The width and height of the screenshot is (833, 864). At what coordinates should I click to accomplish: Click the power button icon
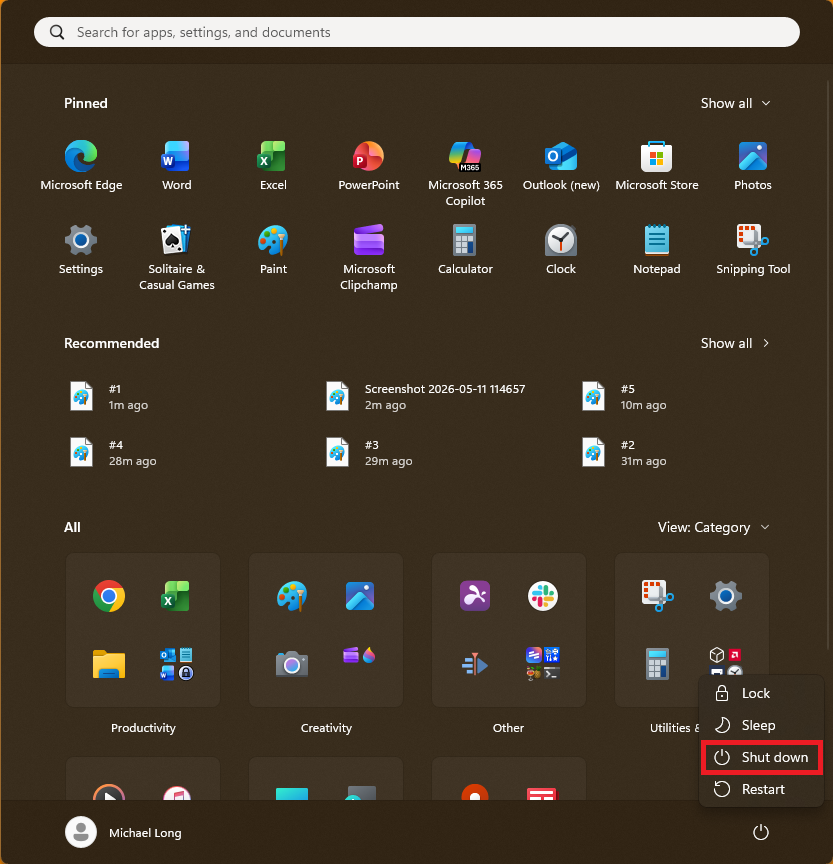[760, 832]
